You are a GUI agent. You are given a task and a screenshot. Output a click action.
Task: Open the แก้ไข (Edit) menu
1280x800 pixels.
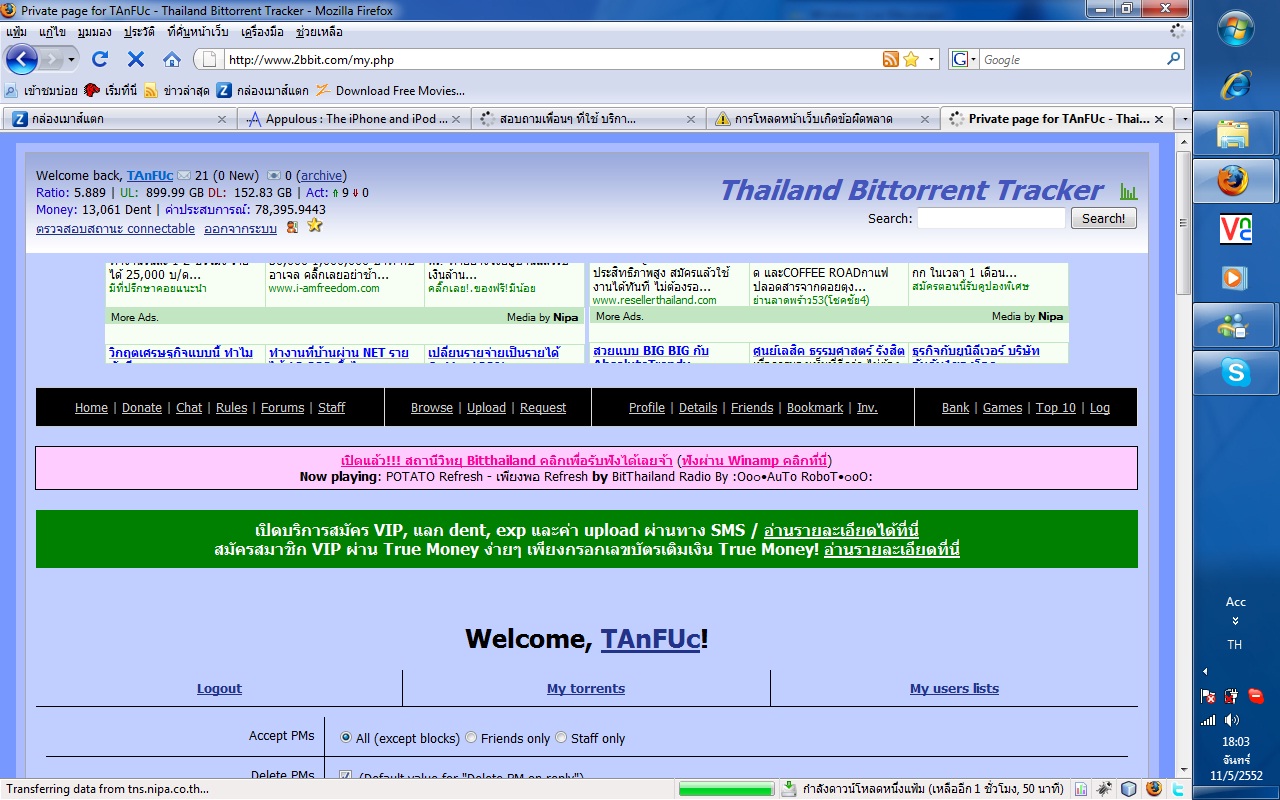click(52, 32)
